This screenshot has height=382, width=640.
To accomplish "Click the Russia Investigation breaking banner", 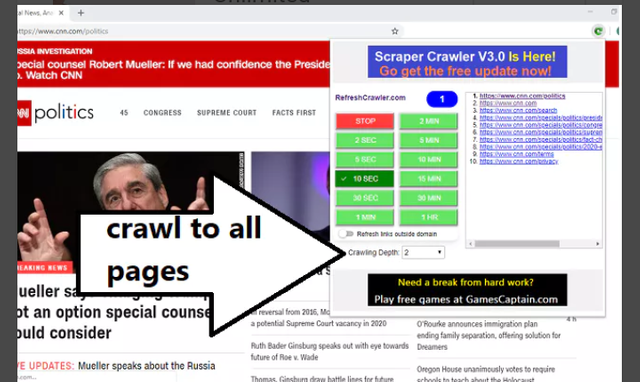I will coord(173,64).
